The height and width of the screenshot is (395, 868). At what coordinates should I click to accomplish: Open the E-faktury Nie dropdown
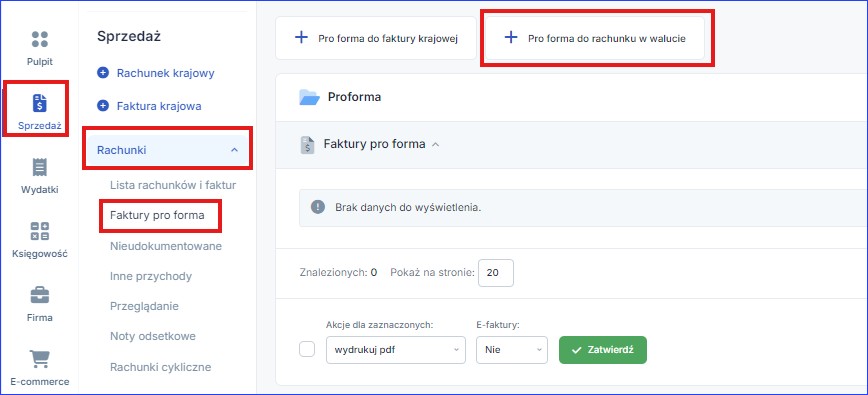coord(512,350)
